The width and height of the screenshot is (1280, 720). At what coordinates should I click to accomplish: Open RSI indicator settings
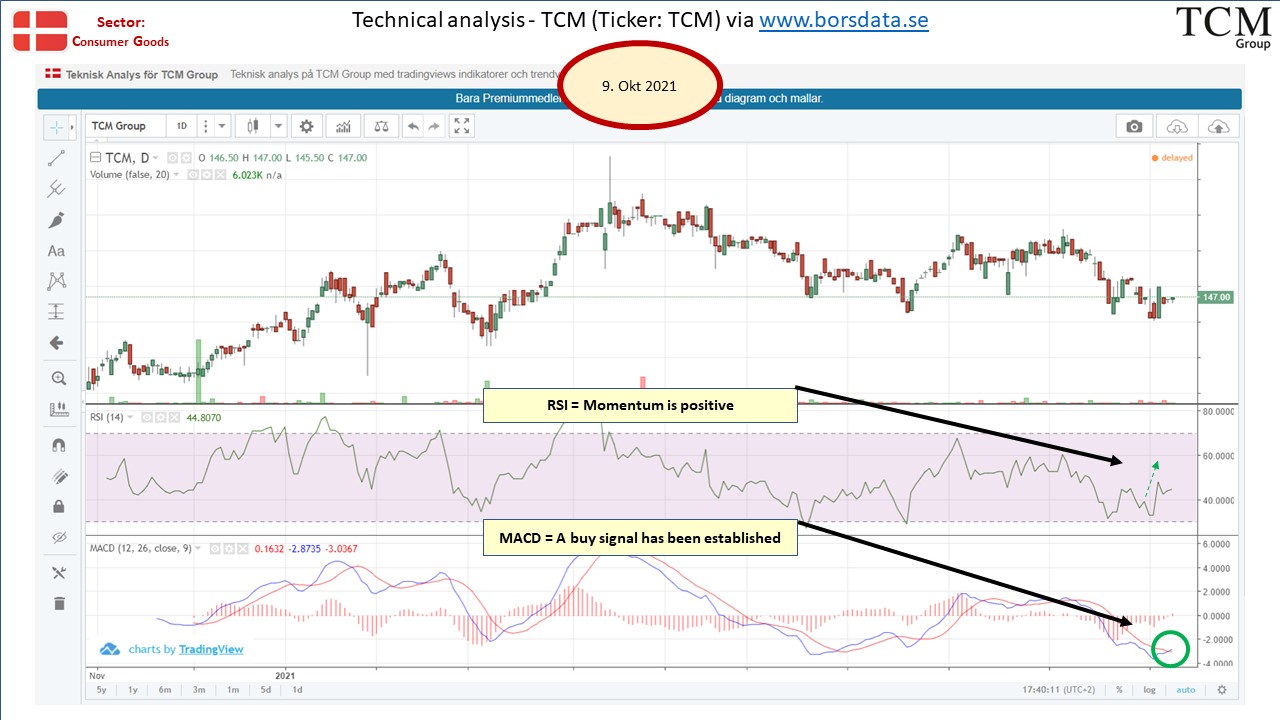(161, 417)
